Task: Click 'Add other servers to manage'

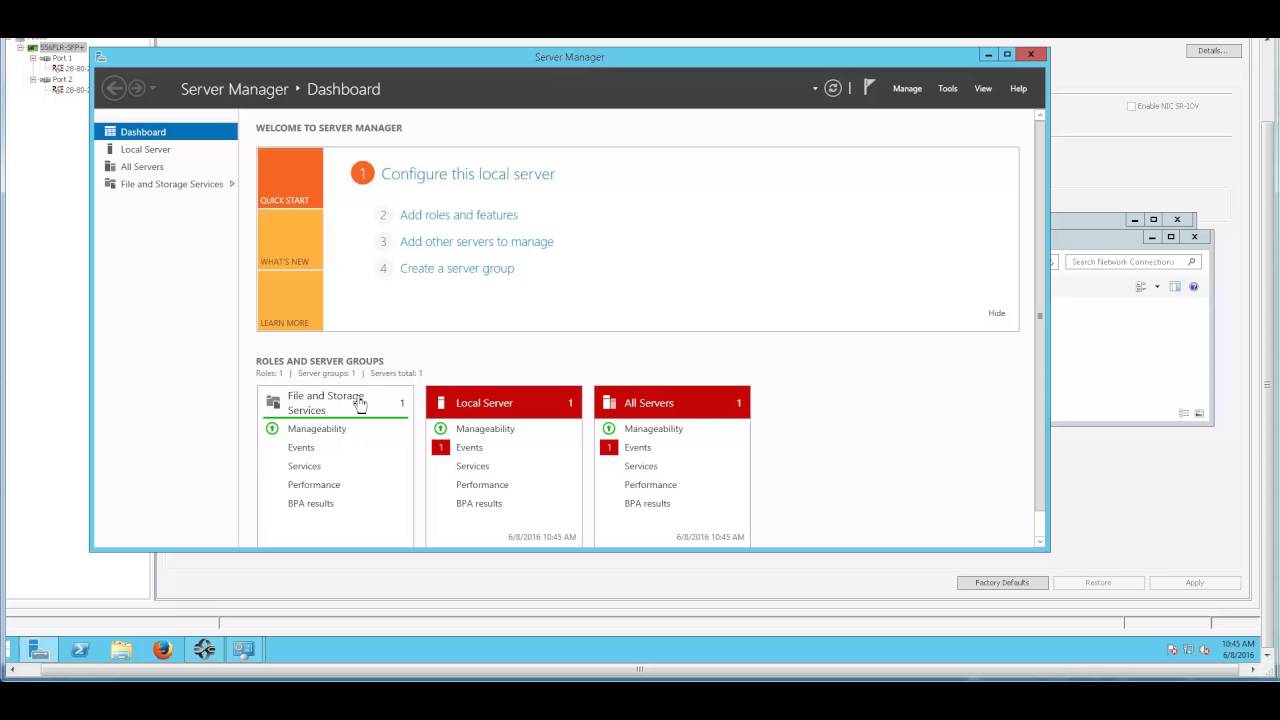Action: click(476, 242)
